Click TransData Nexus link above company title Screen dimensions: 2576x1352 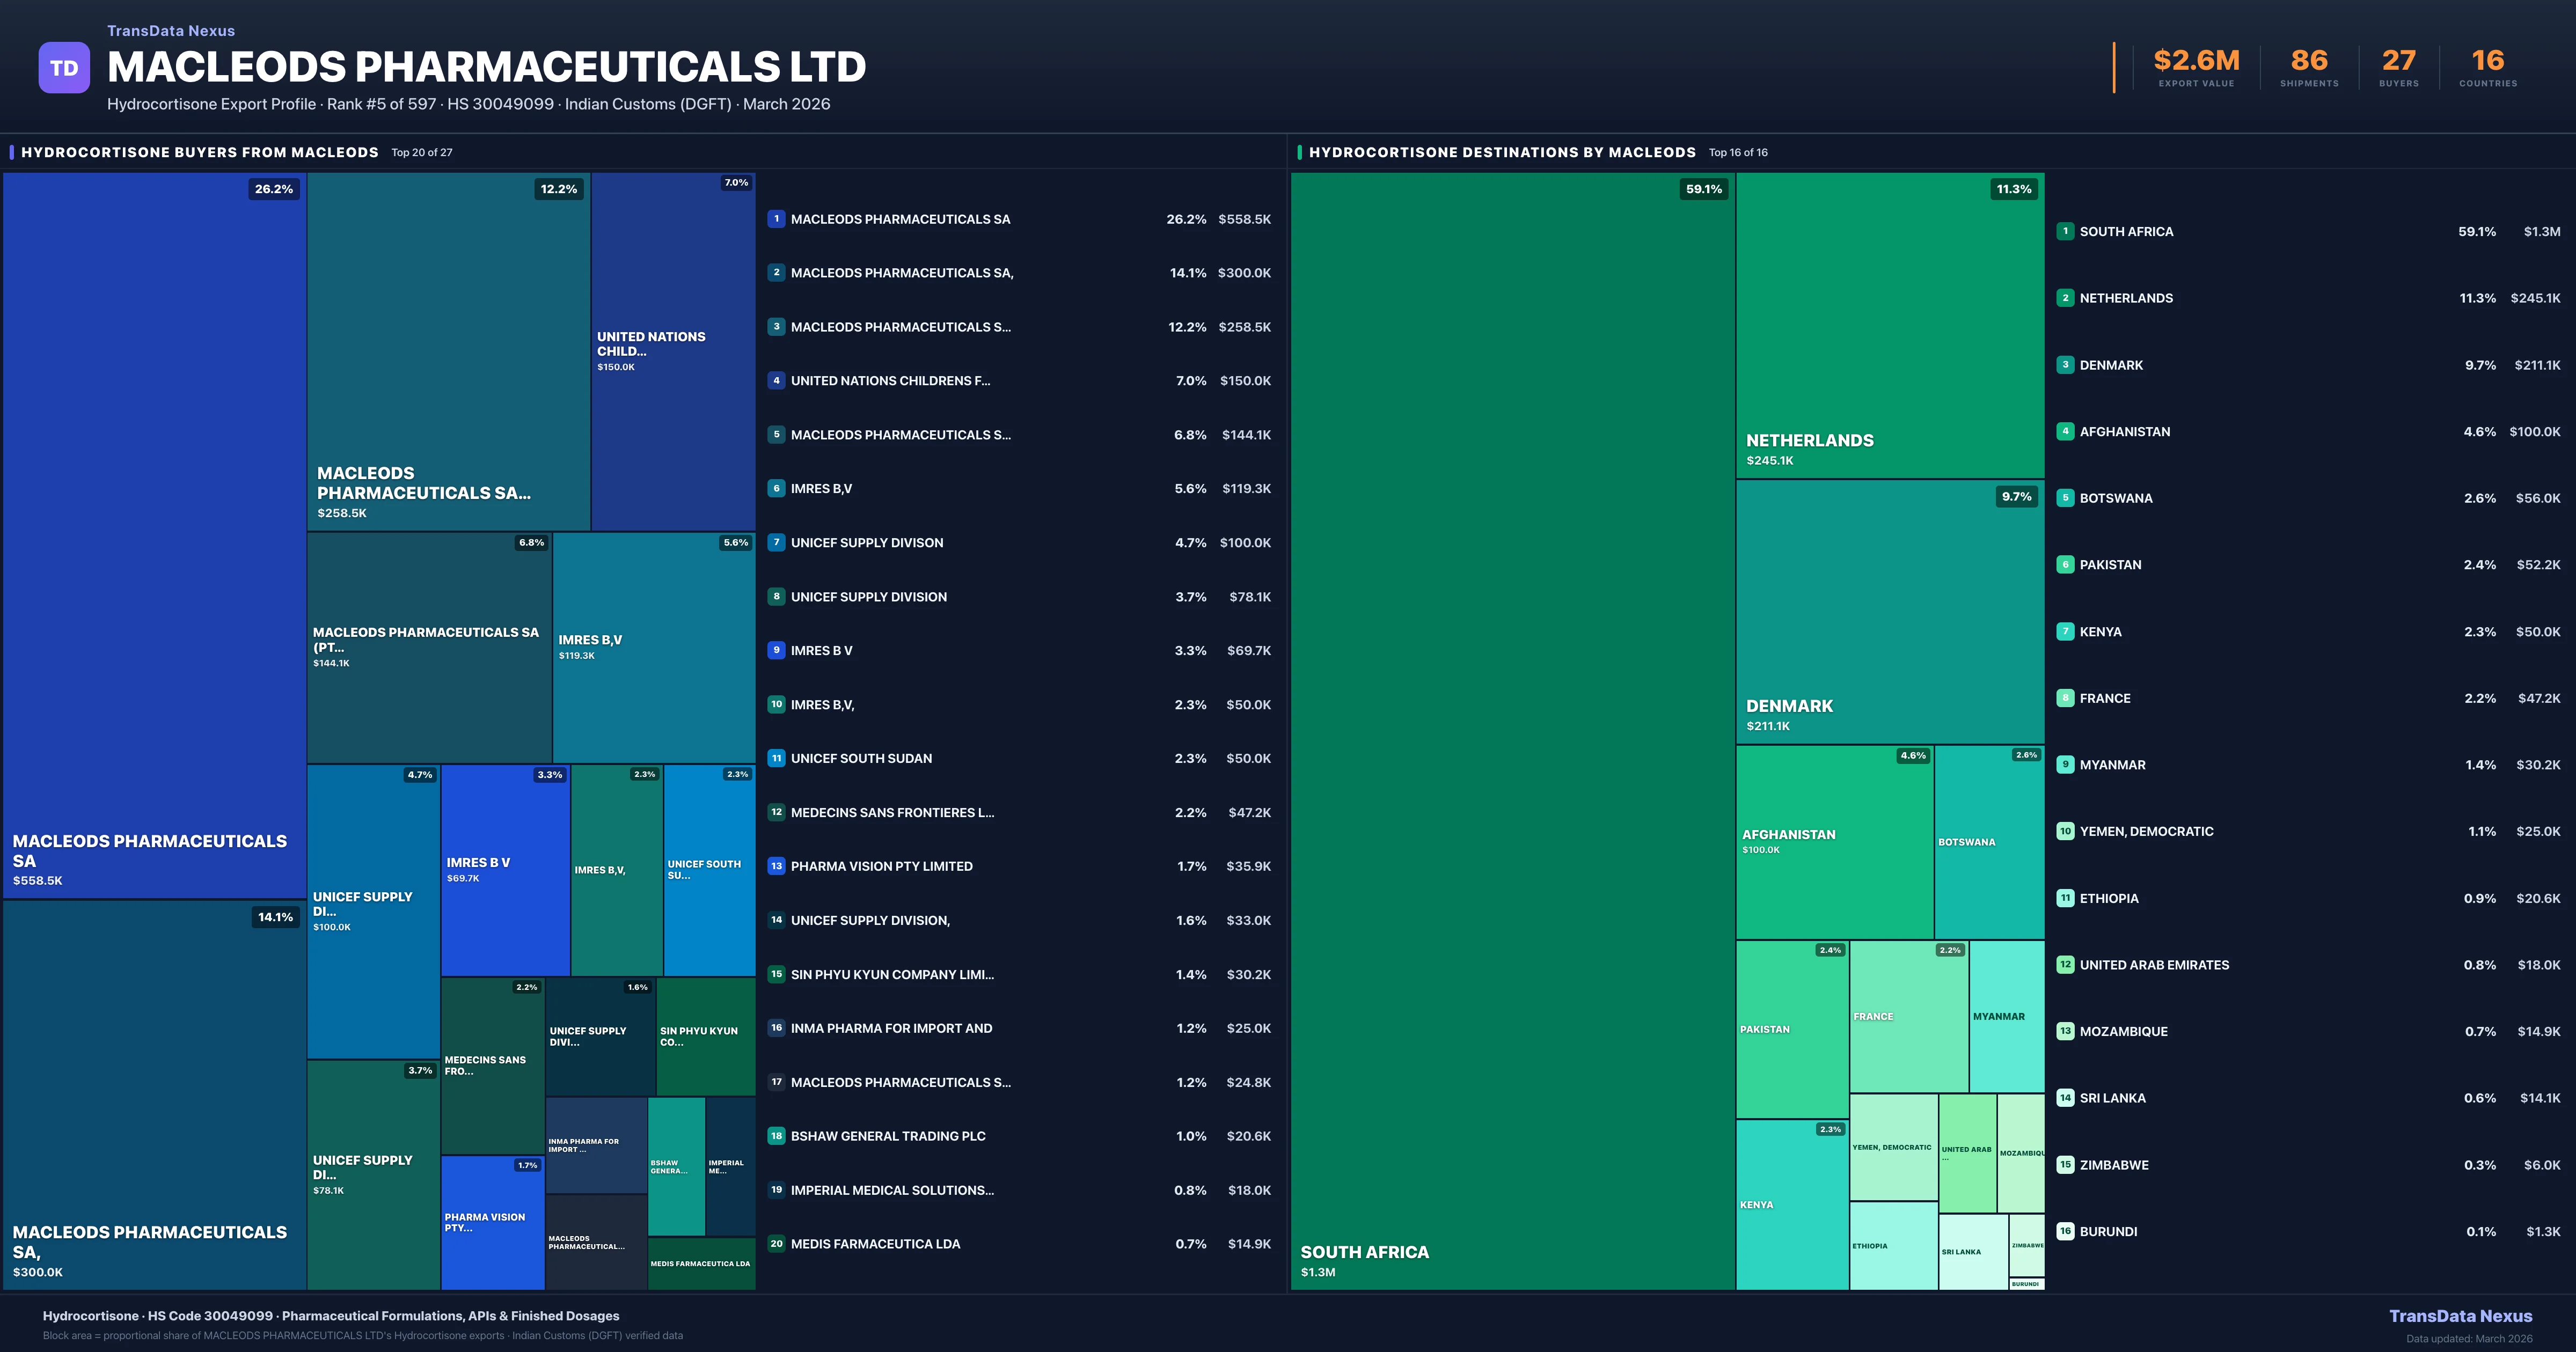coord(171,31)
